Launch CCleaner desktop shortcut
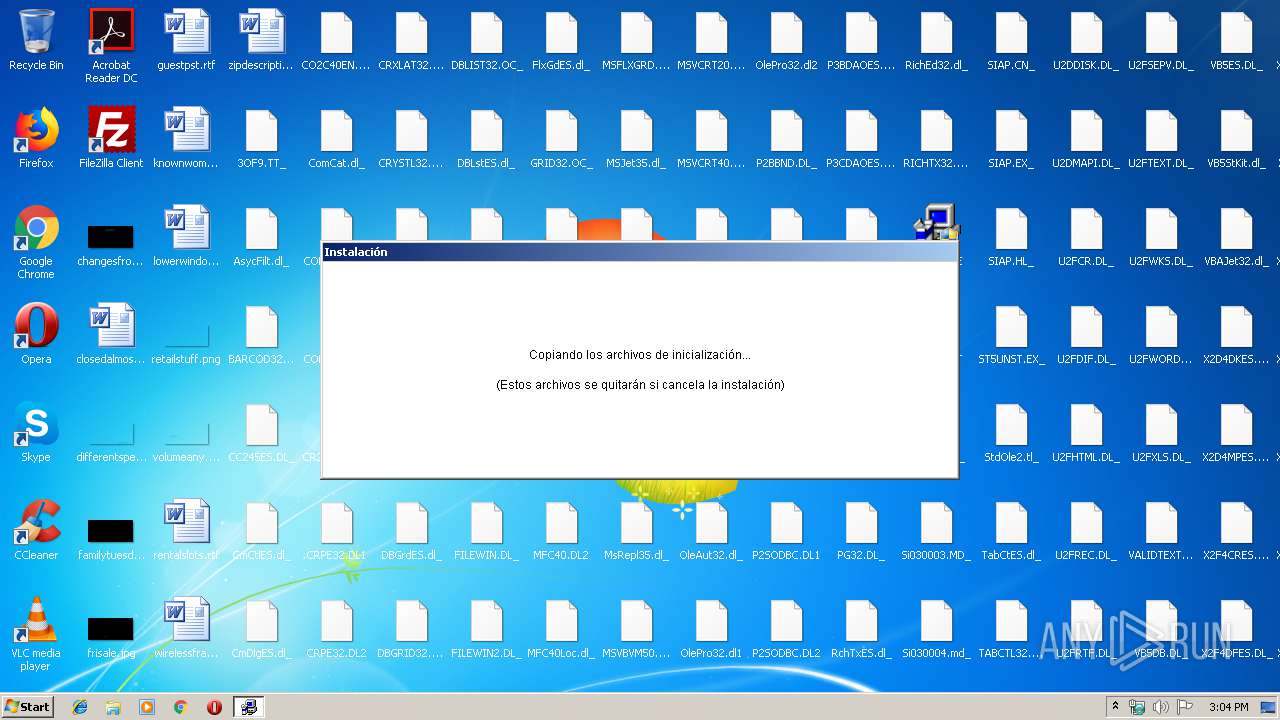Screen dimensions: 1280x720 click(x=36, y=530)
